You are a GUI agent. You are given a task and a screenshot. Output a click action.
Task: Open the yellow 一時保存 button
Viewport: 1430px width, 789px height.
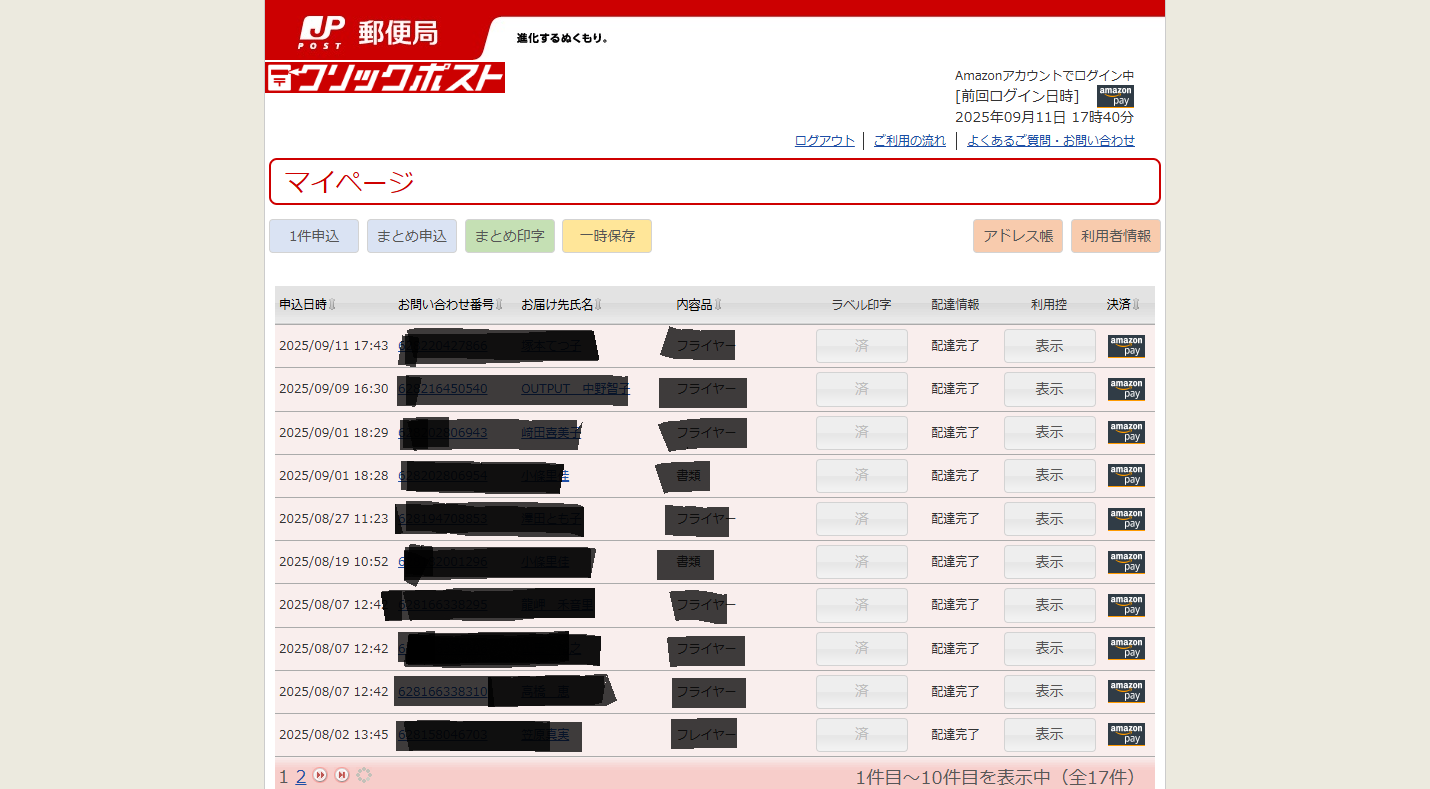tap(607, 236)
